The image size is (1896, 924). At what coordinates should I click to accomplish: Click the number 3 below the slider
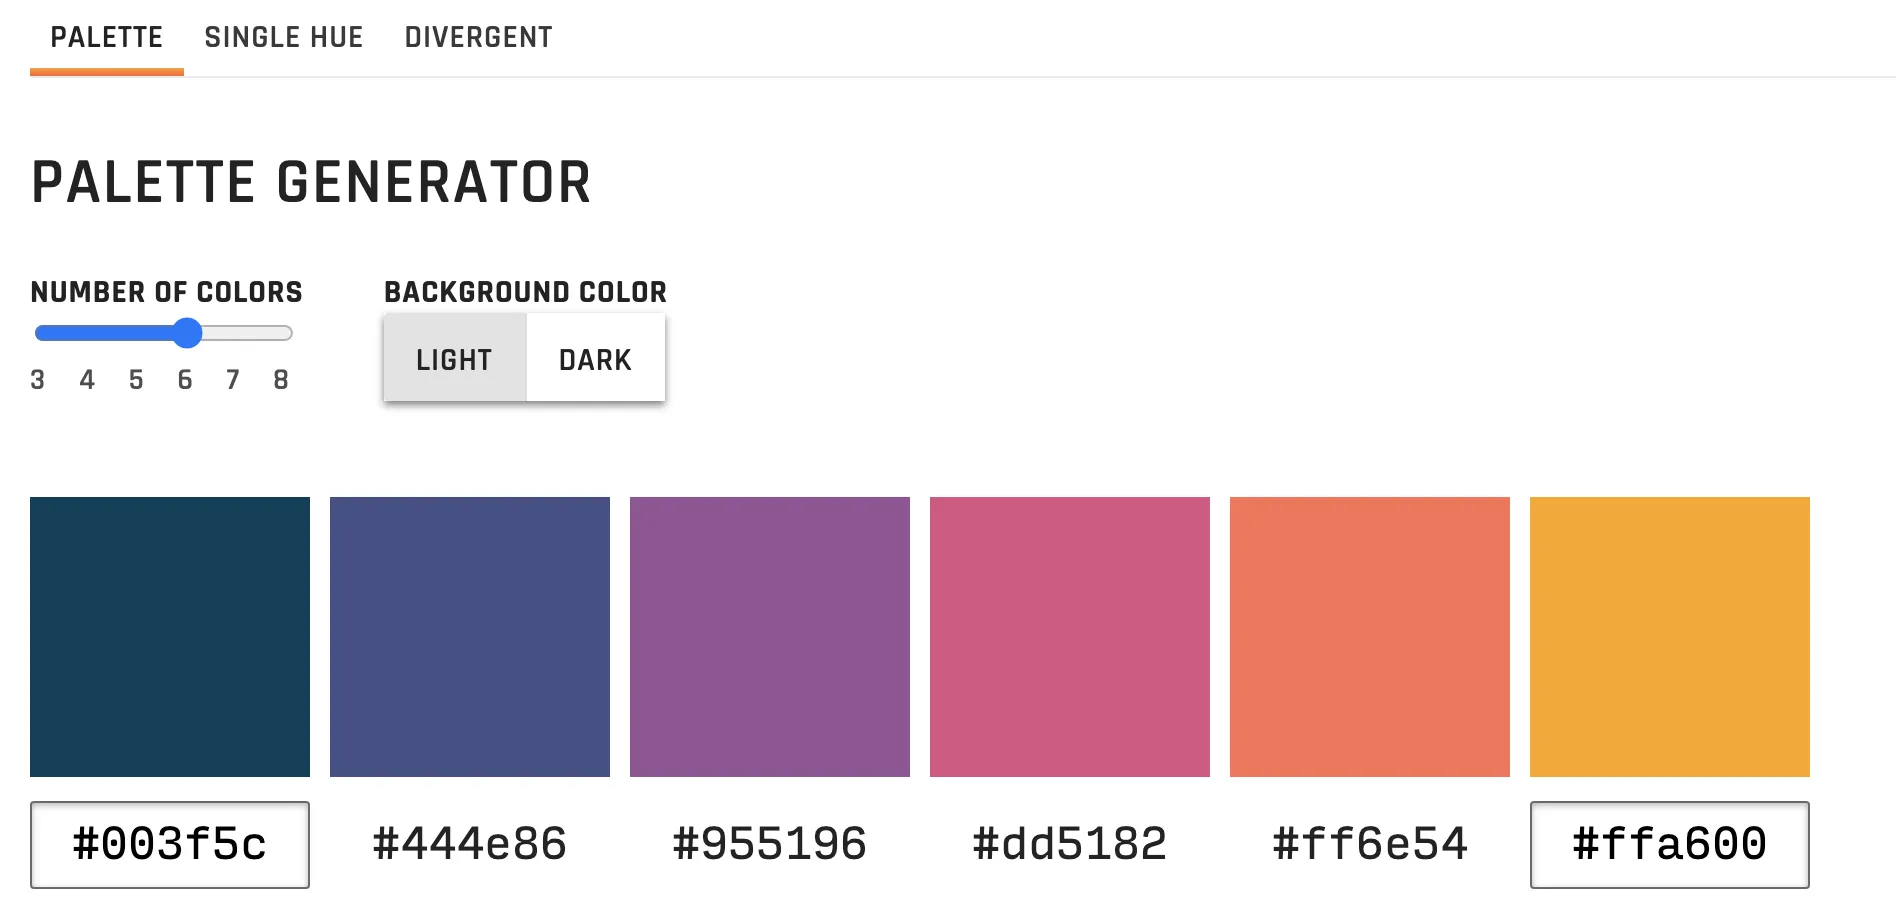39,380
